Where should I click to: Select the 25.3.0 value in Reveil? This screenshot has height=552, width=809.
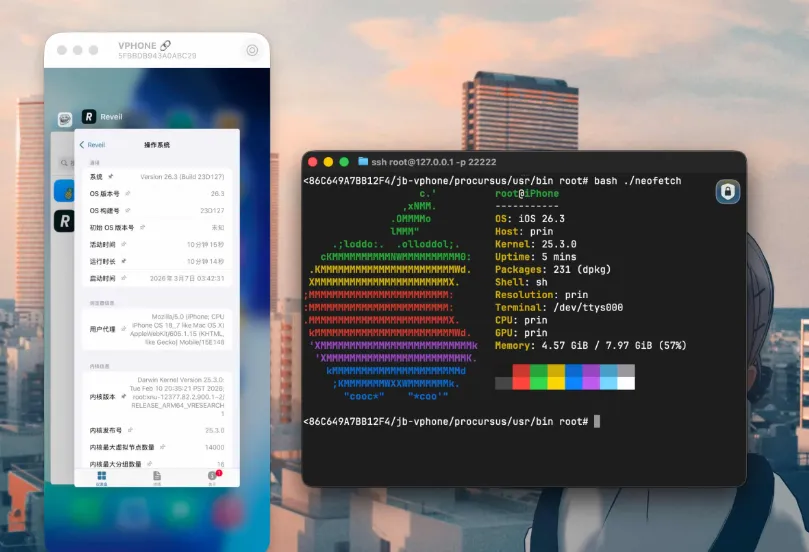(215, 430)
